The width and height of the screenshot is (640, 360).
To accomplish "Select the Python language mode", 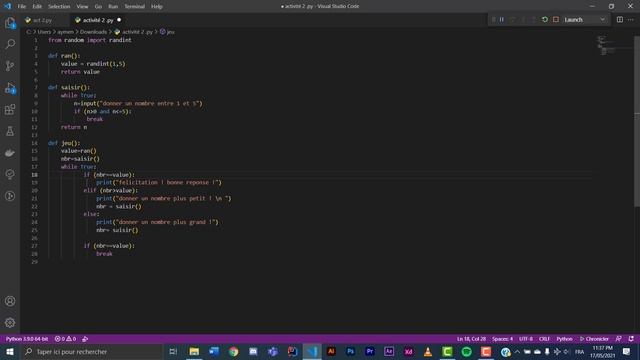I will coord(564,339).
